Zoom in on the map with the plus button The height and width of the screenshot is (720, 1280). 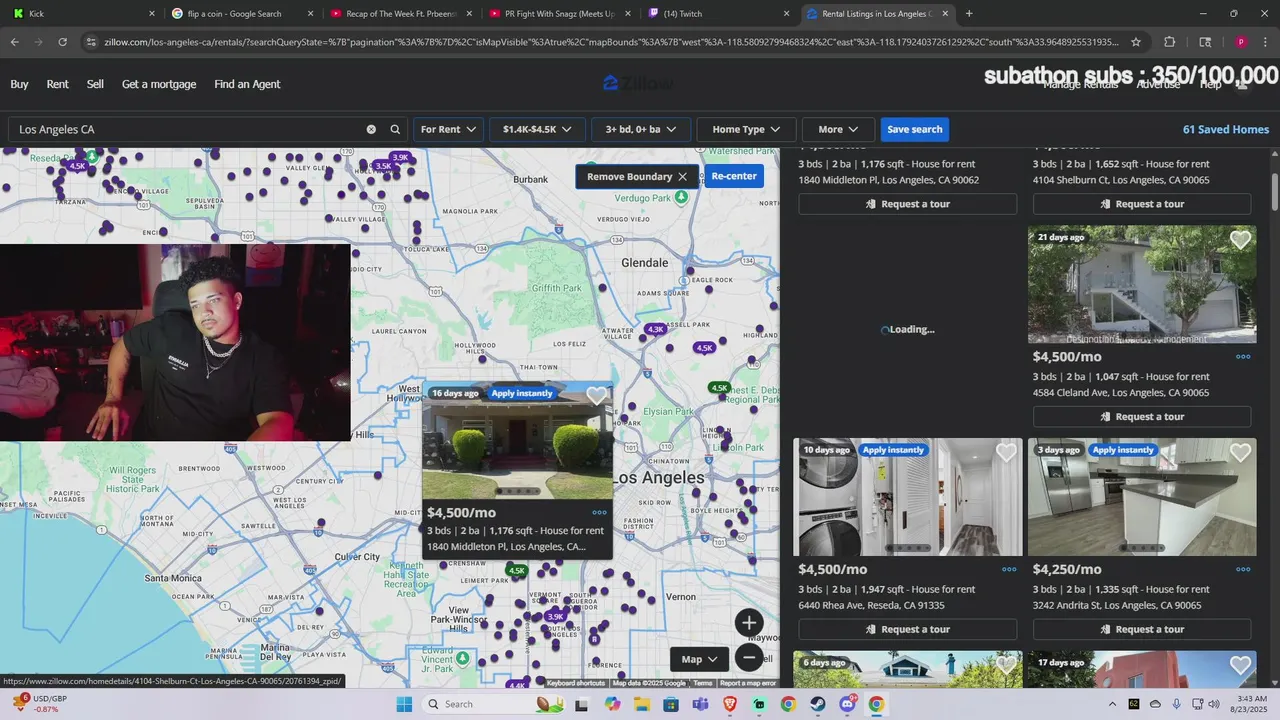[749, 622]
